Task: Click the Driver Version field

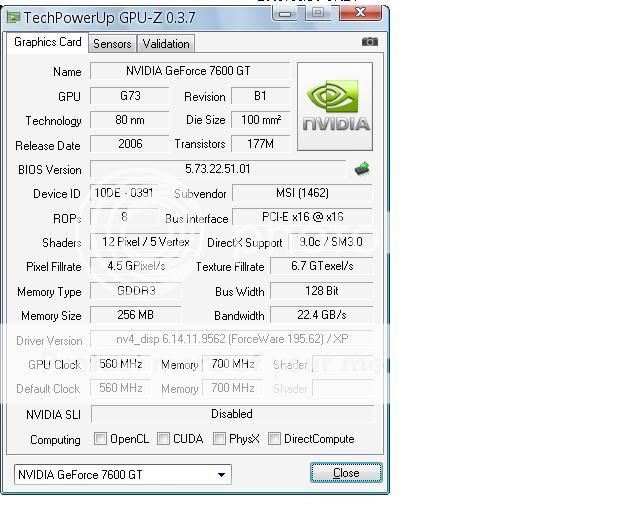Action: [x=231, y=340]
